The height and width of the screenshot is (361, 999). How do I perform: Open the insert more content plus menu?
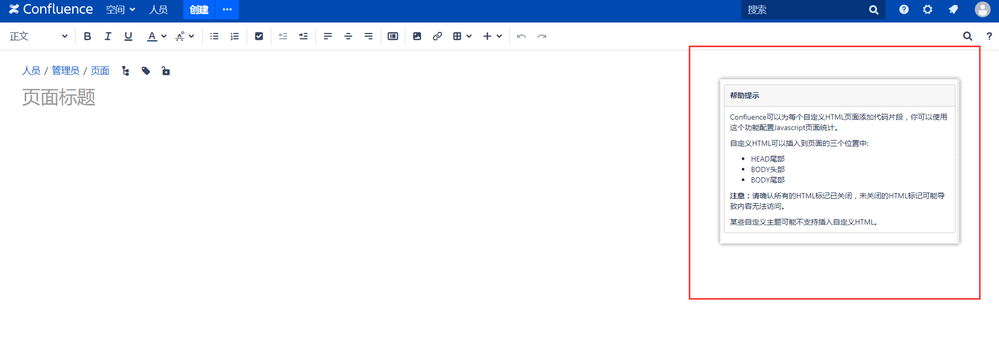coord(492,36)
